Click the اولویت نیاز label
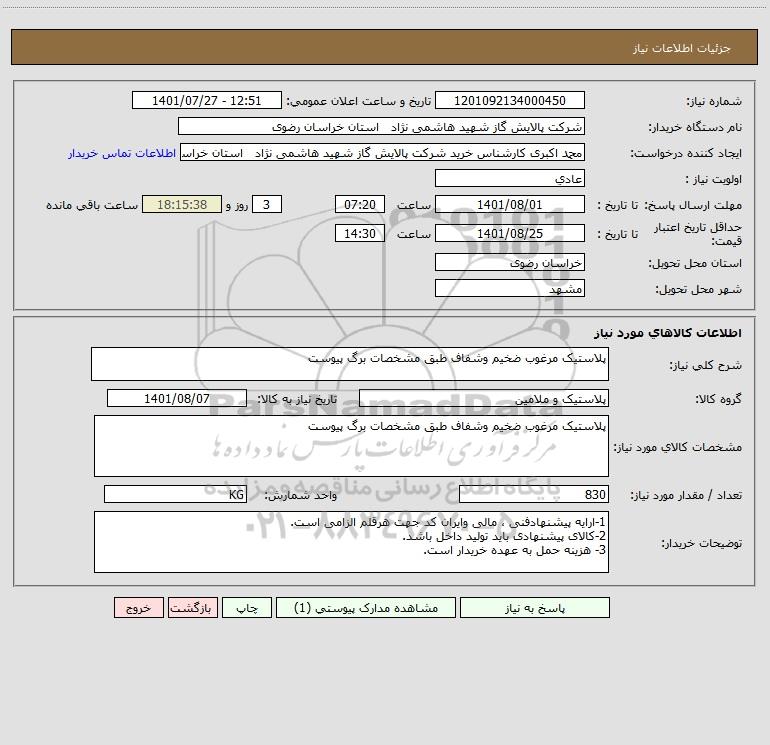The height and width of the screenshot is (745, 770). point(714,180)
